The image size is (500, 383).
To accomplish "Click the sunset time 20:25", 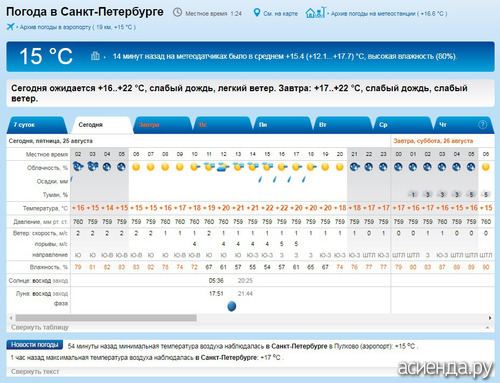I will pyautogui.click(x=245, y=281).
